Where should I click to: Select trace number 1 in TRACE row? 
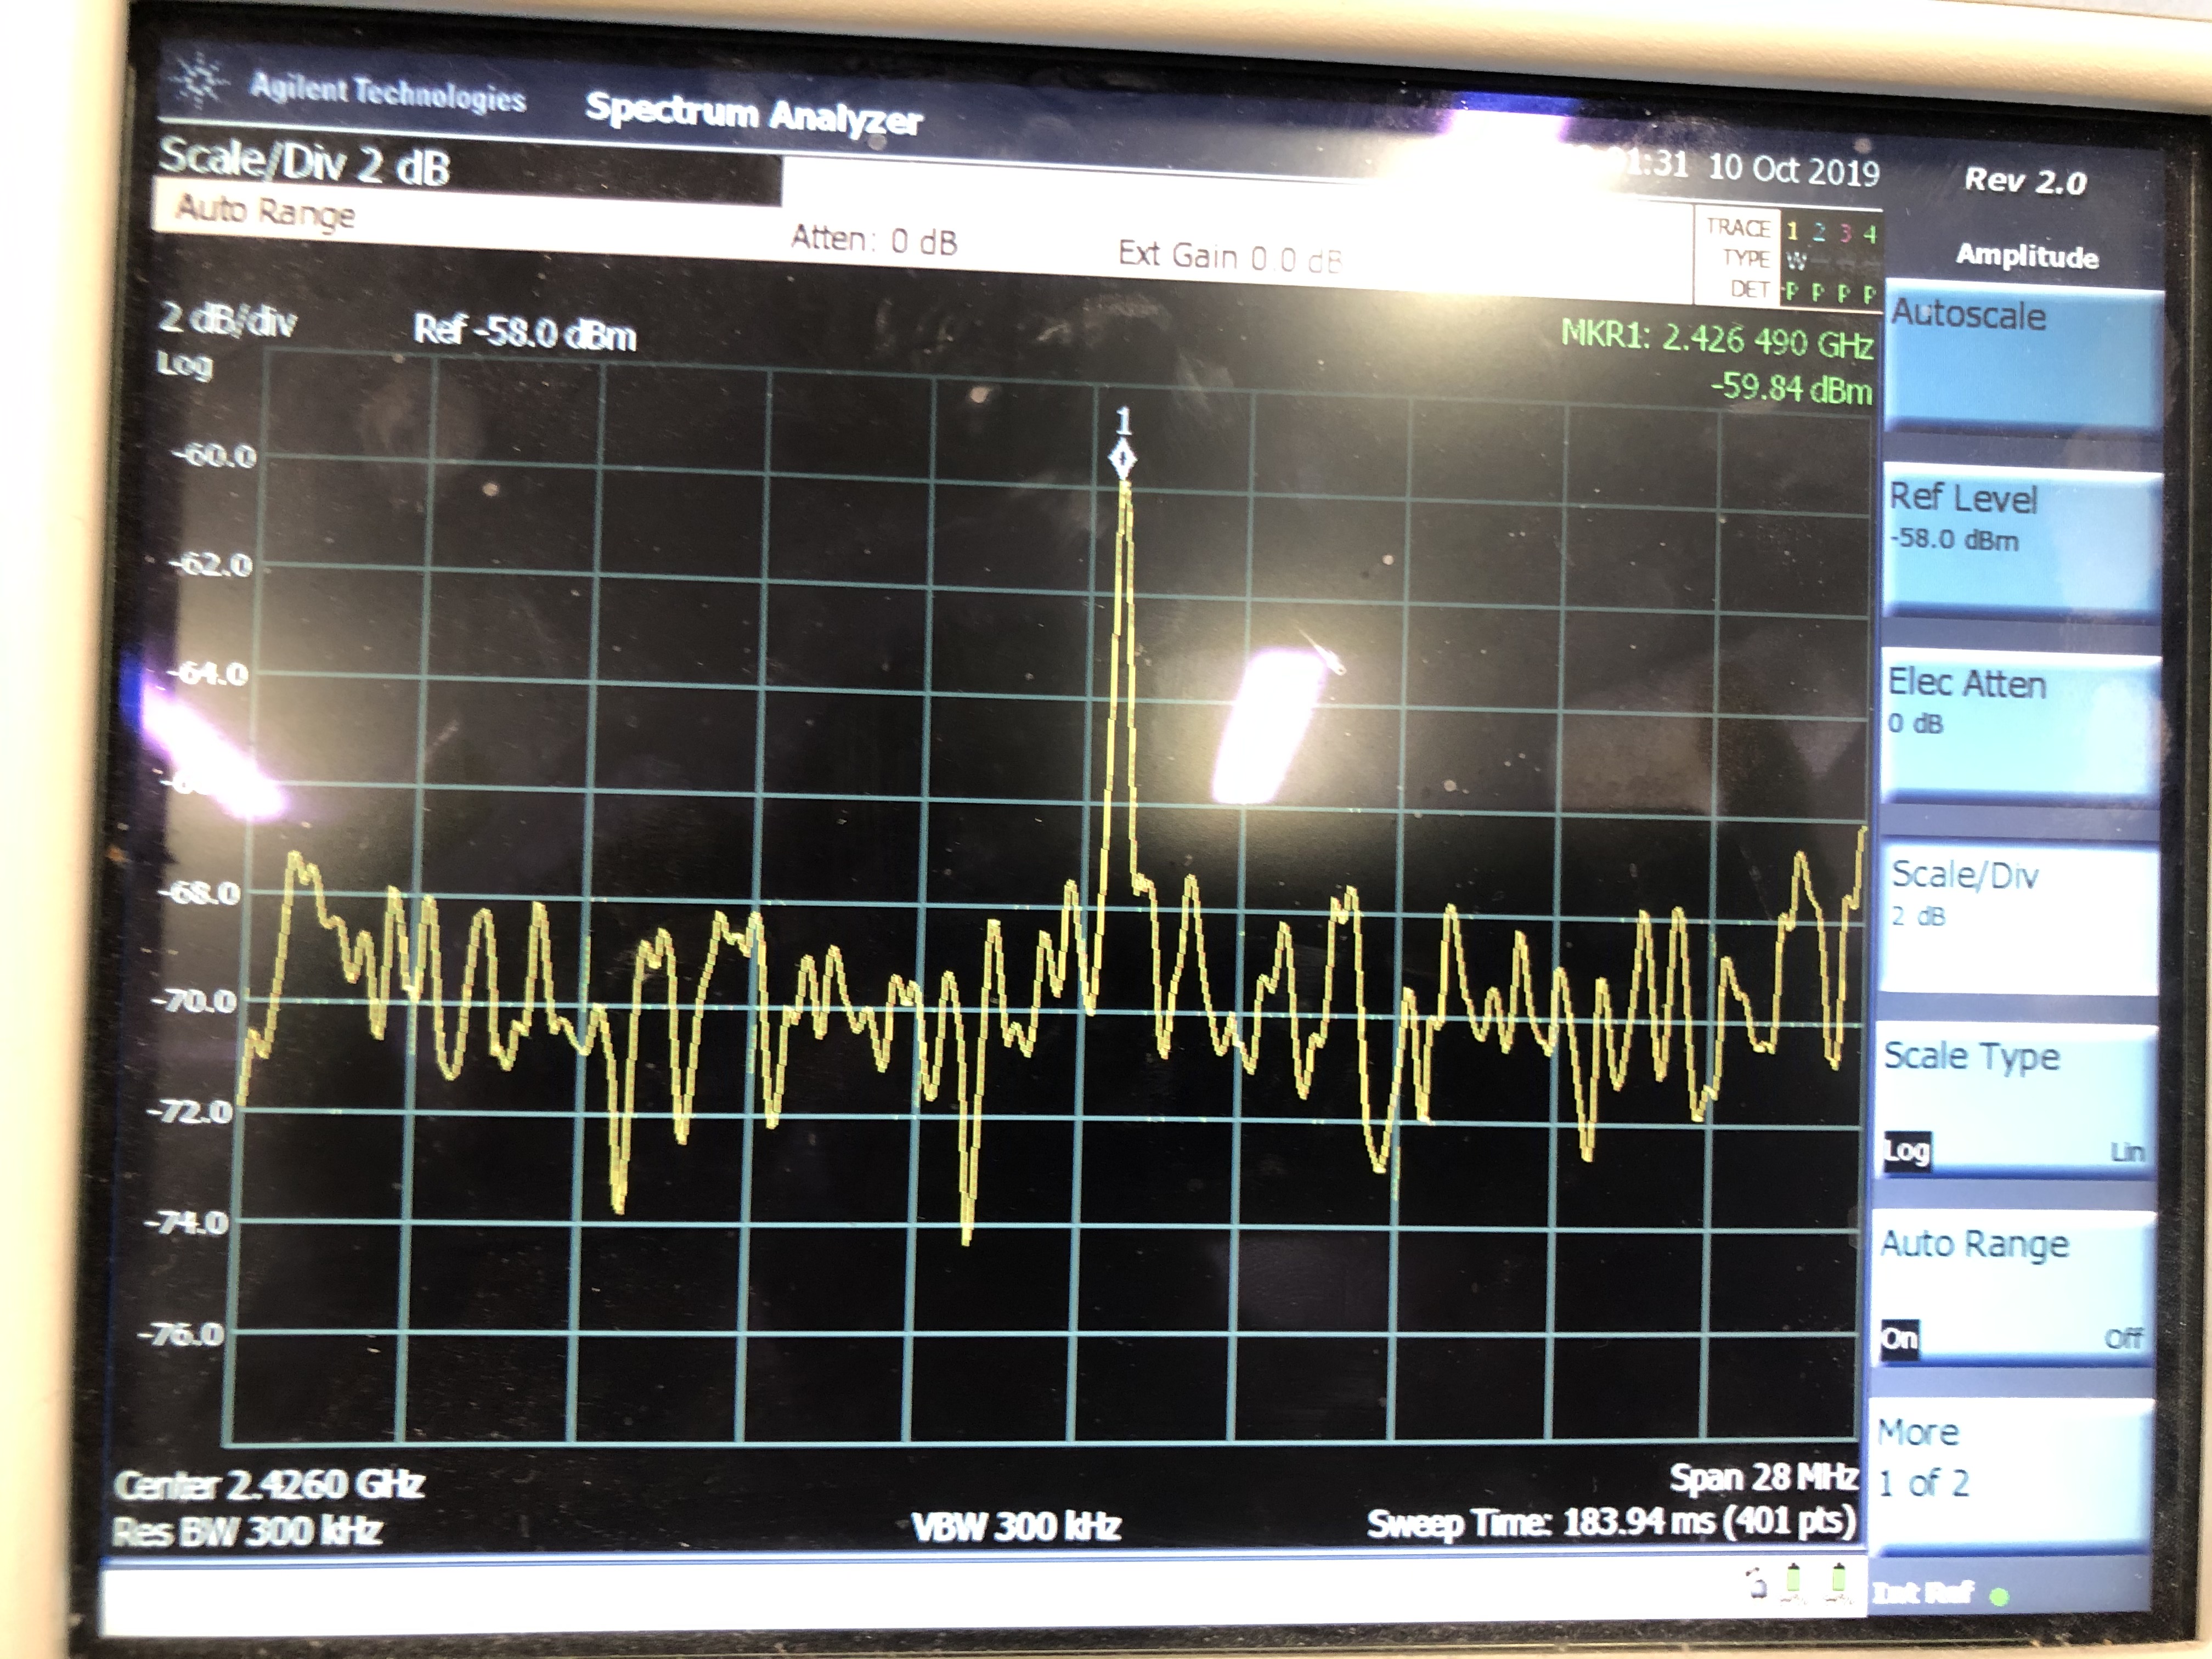(1793, 231)
